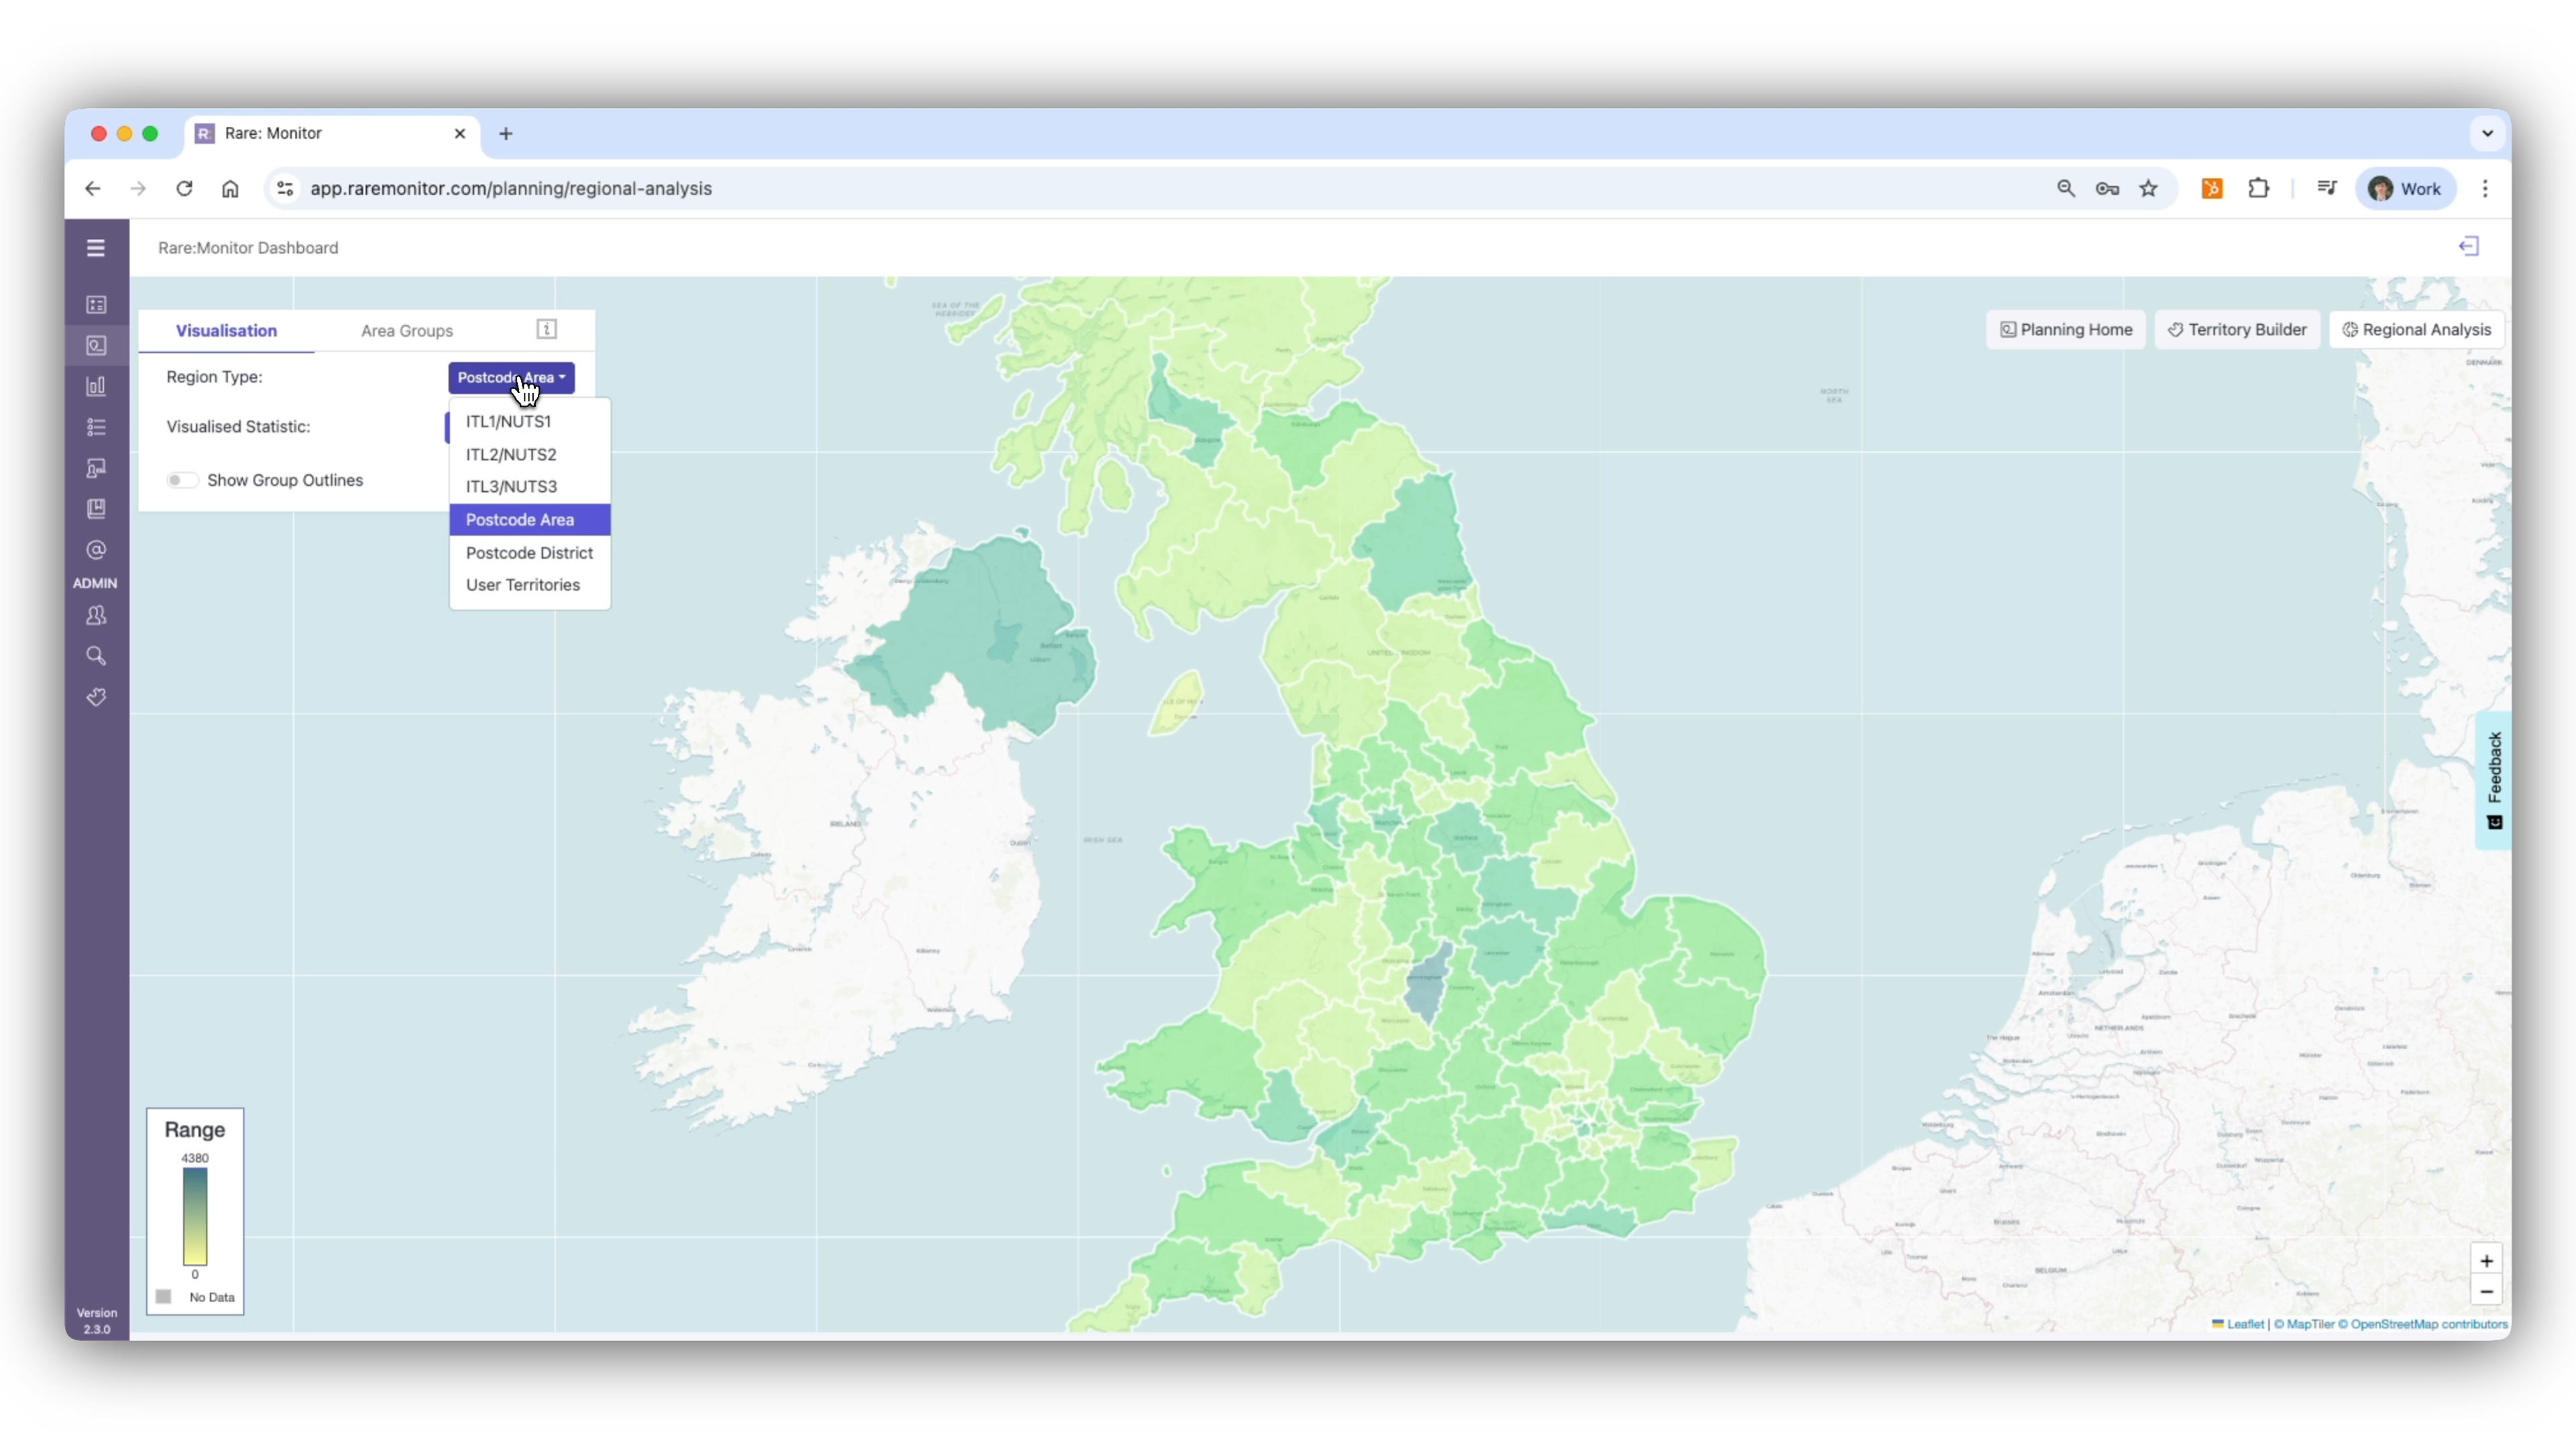Open the bulleted list sidebar icon
Viewport: 2576px width, 1449px height.
pyautogui.click(x=96, y=427)
